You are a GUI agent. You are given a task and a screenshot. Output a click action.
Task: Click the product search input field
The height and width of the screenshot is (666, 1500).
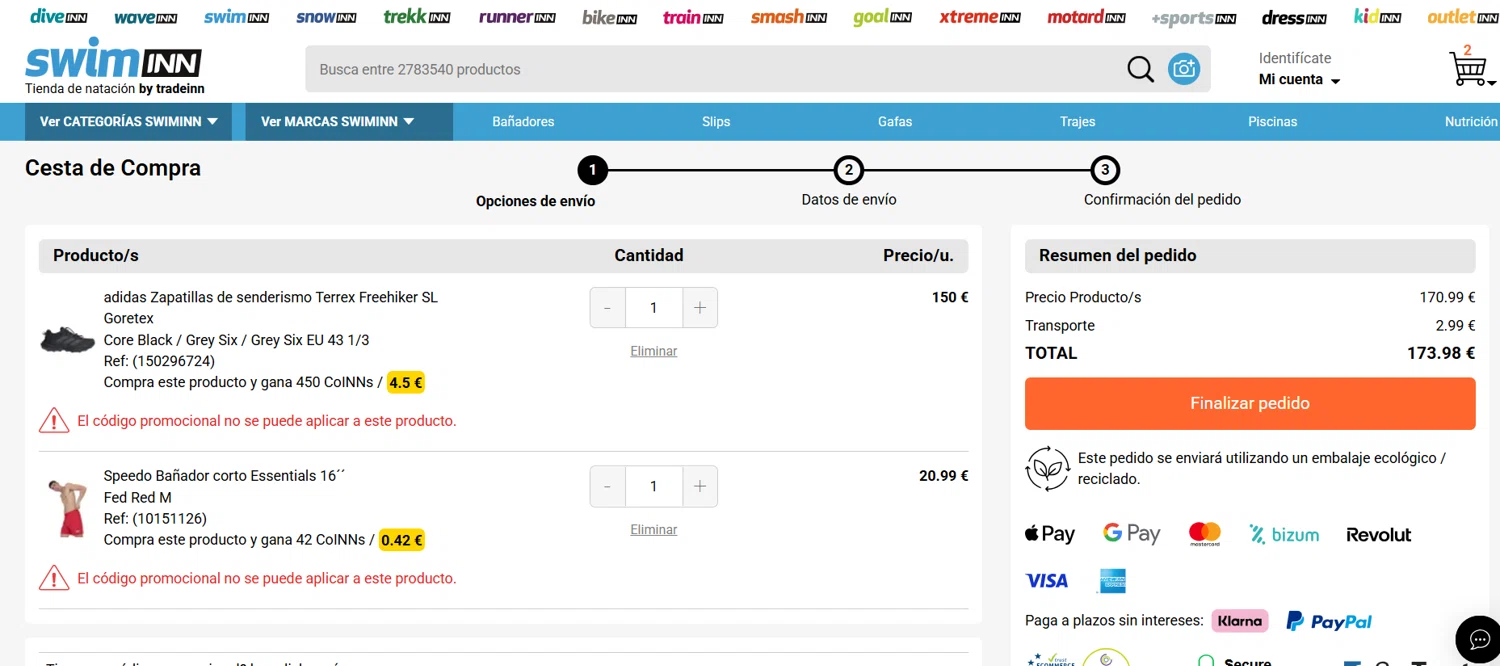click(x=715, y=69)
